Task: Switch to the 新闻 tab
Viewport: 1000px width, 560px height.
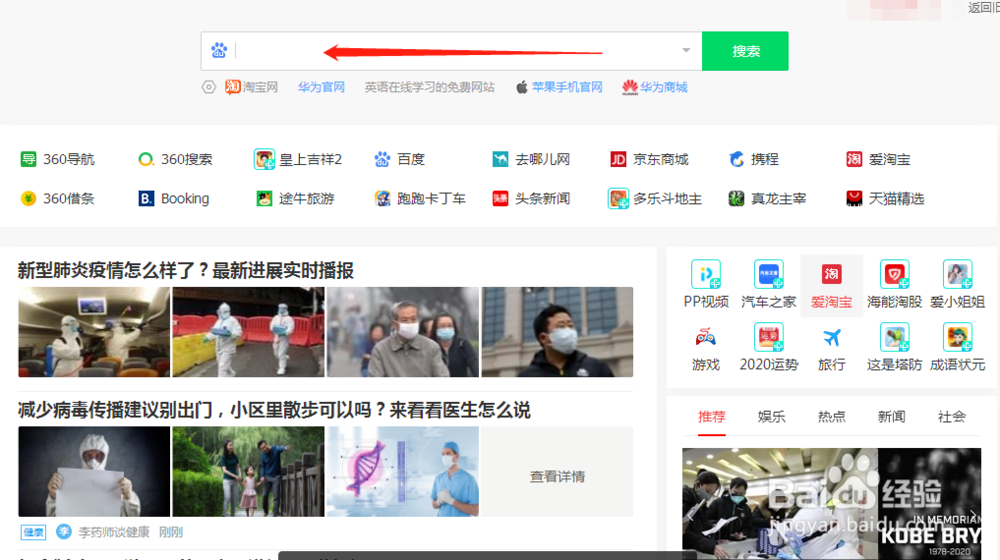Action: click(x=892, y=417)
